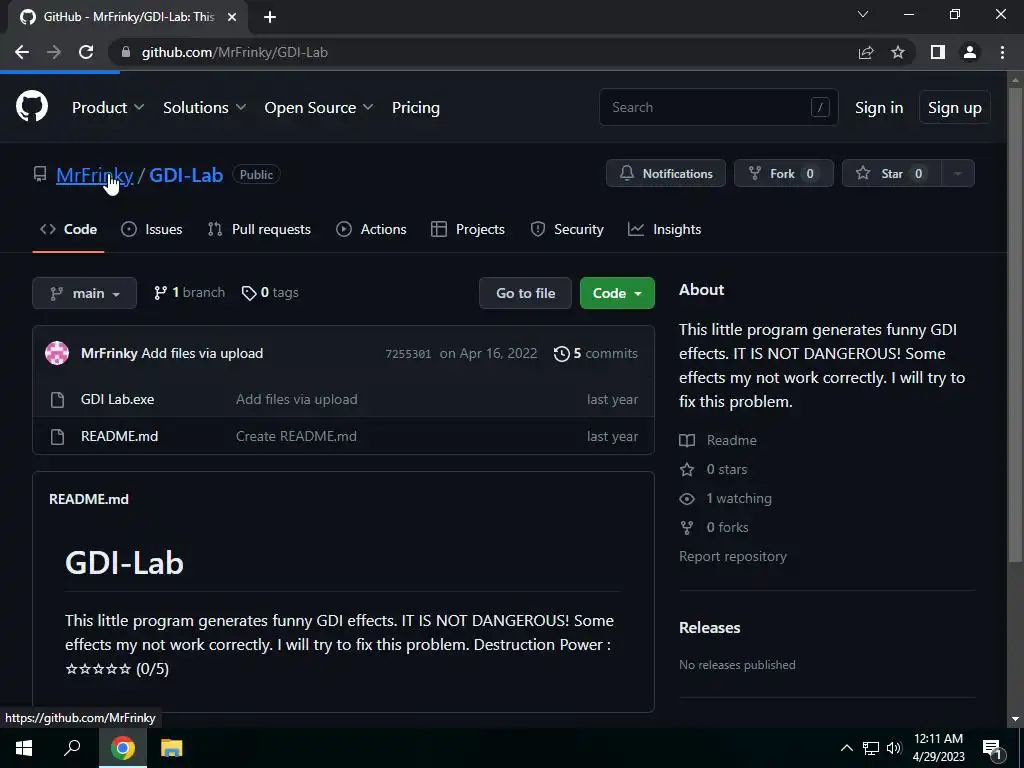Viewport: 1024px width, 768px height.
Task: Open the MrFrinky owner link
Action: click(95, 175)
